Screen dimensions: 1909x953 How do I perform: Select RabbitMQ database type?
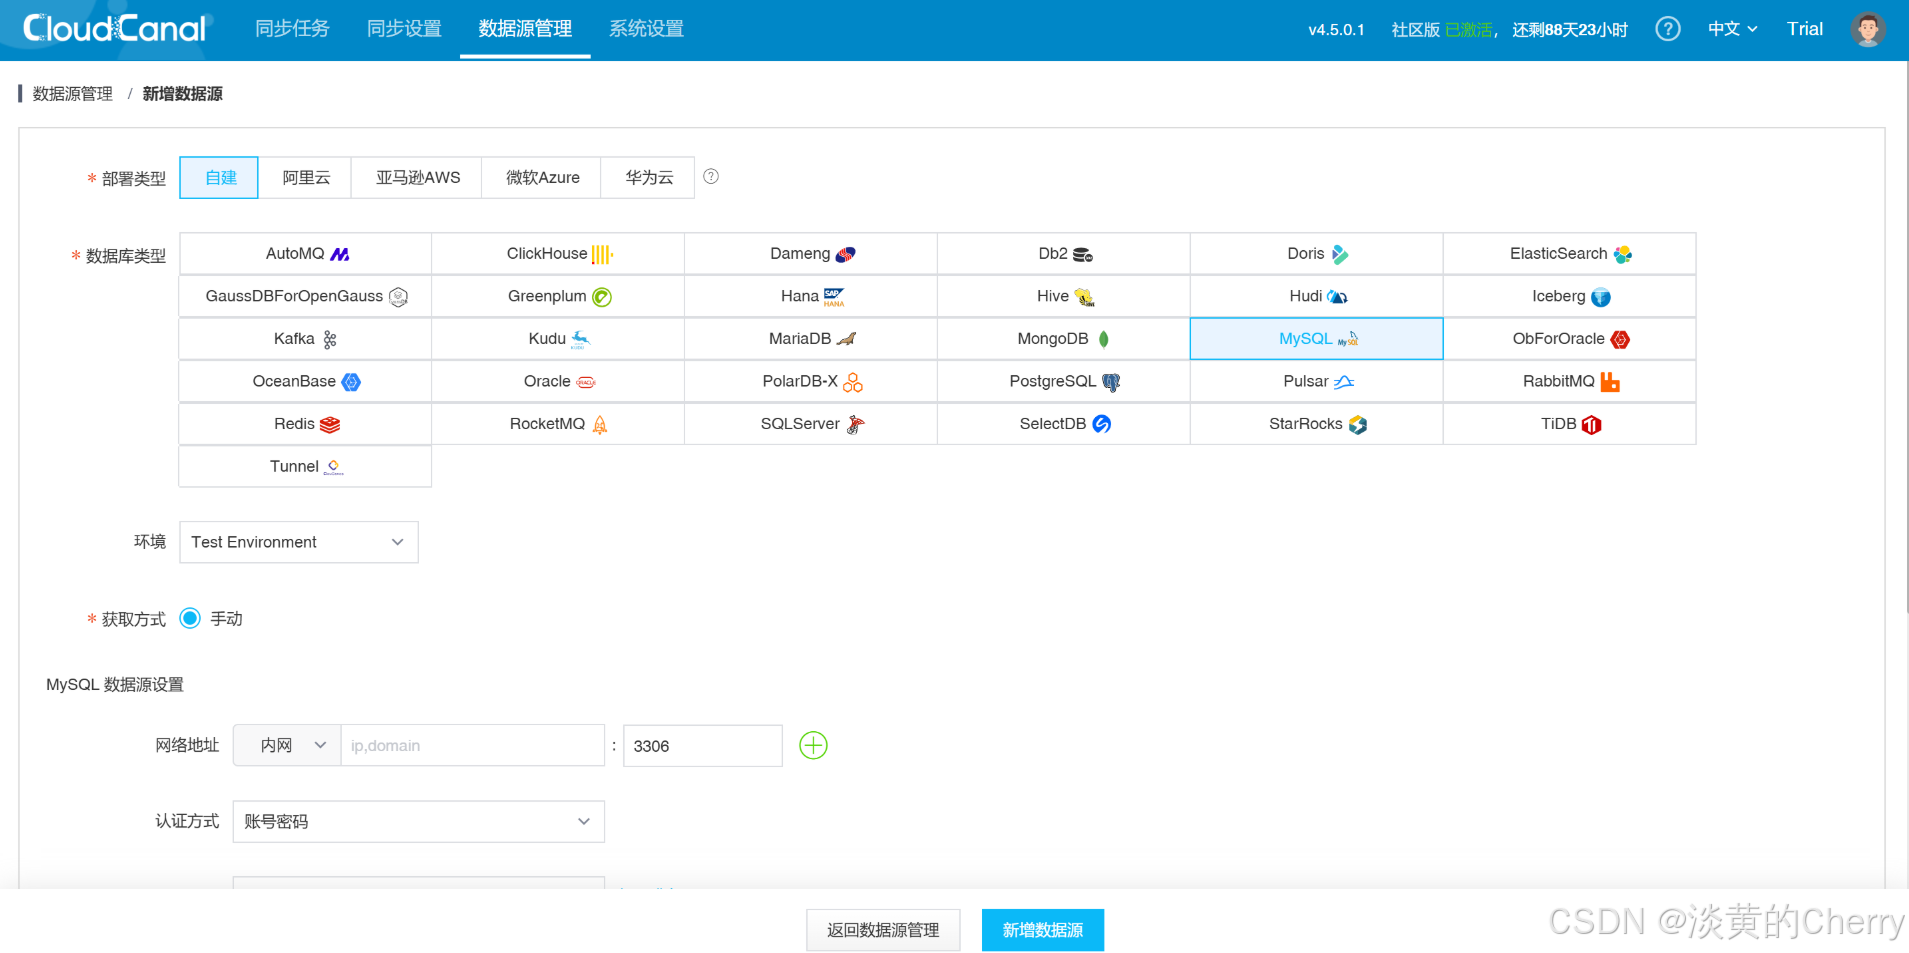point(1570,382)
